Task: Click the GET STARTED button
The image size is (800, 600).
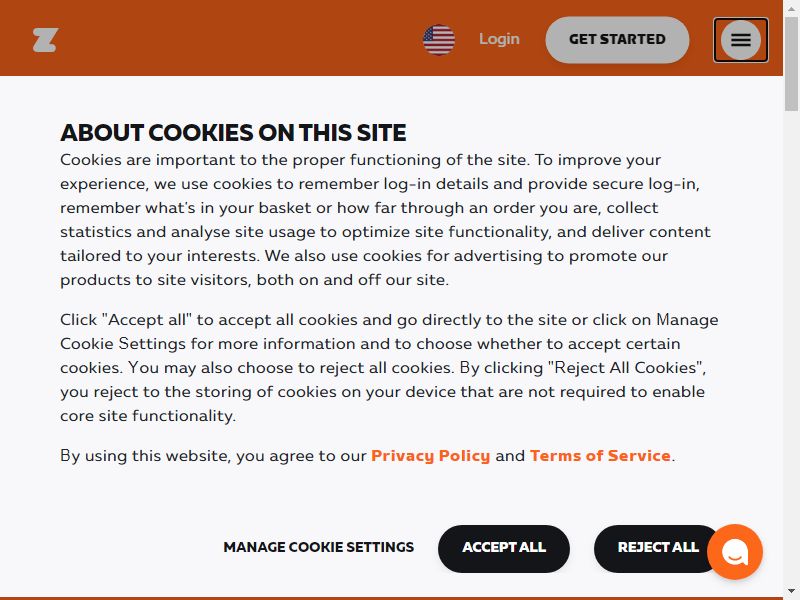Action: (x=617, y=40)
